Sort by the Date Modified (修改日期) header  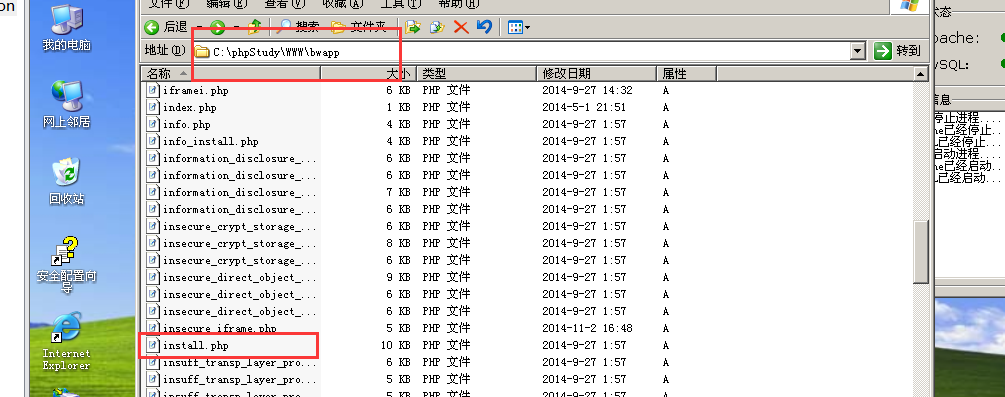596,74
